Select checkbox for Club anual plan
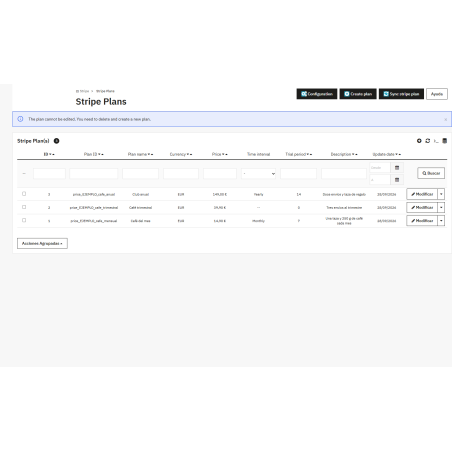 [24, 194]
